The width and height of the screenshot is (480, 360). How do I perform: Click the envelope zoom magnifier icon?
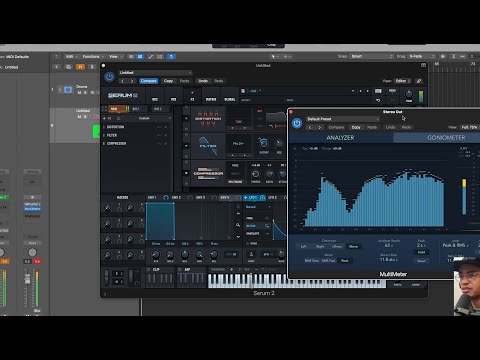238,225
